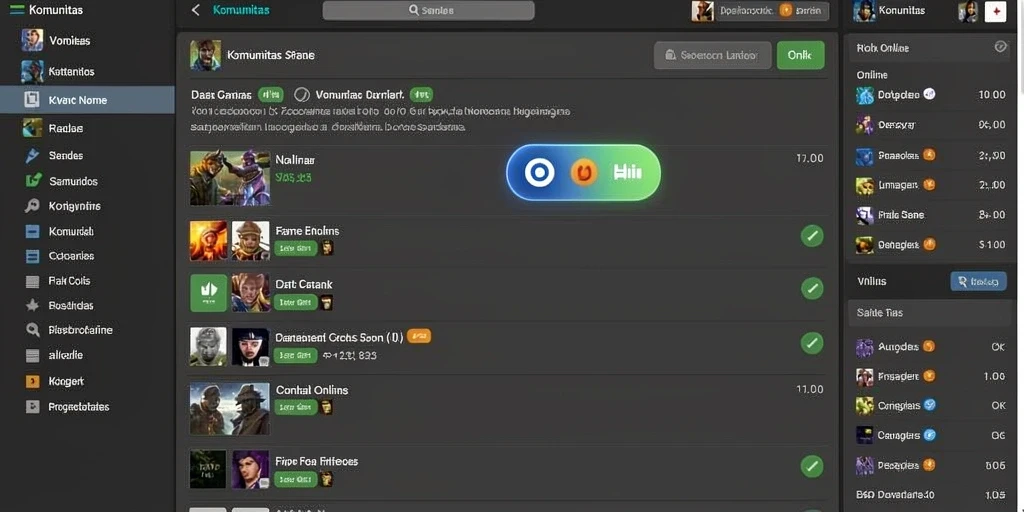Viewport: 1024px width, 512px height.
Task: Select the blue square icon beside Komurdsti
Action: coord(32,231)
